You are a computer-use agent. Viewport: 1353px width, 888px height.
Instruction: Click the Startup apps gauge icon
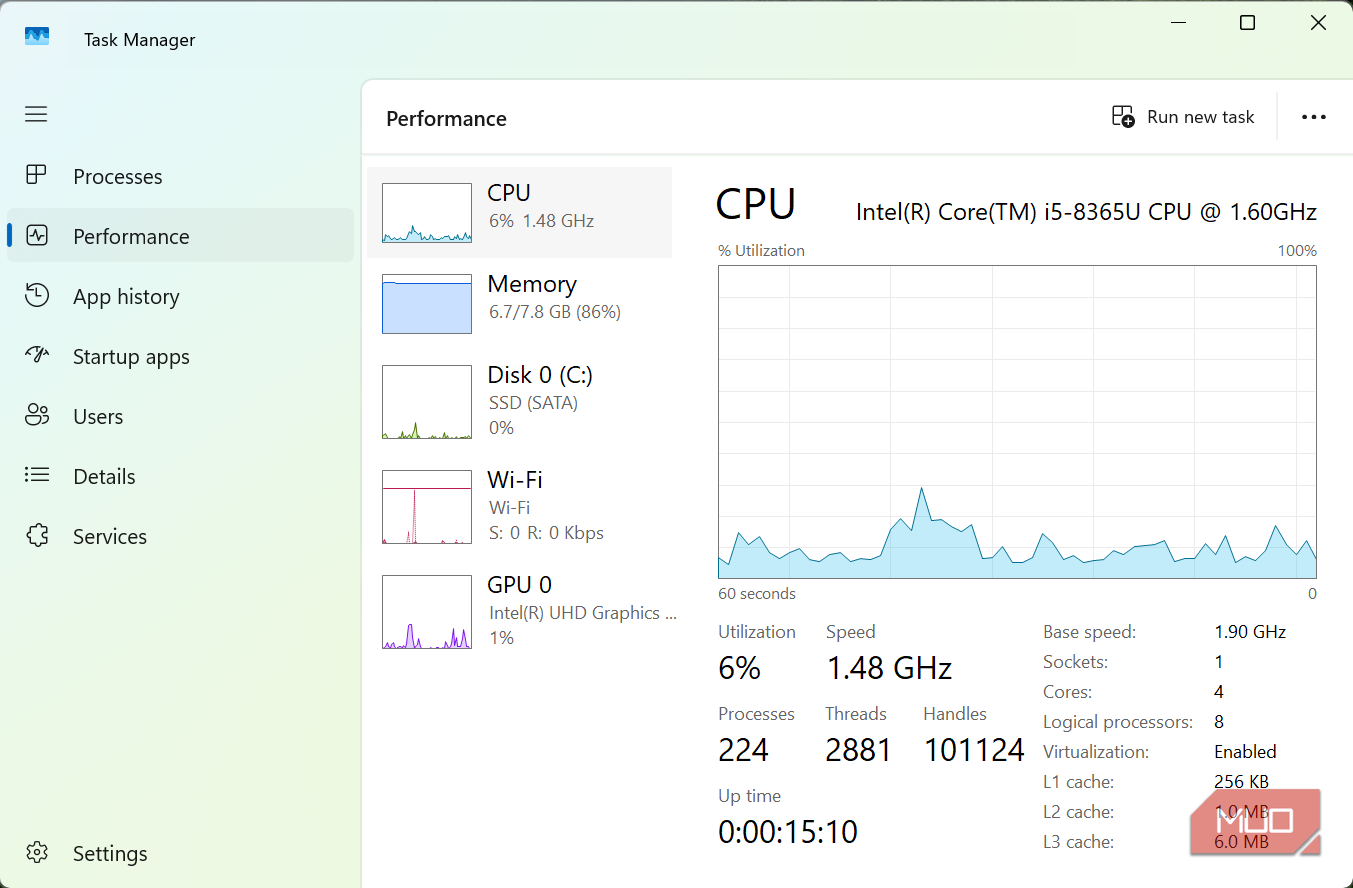[37, 356]
